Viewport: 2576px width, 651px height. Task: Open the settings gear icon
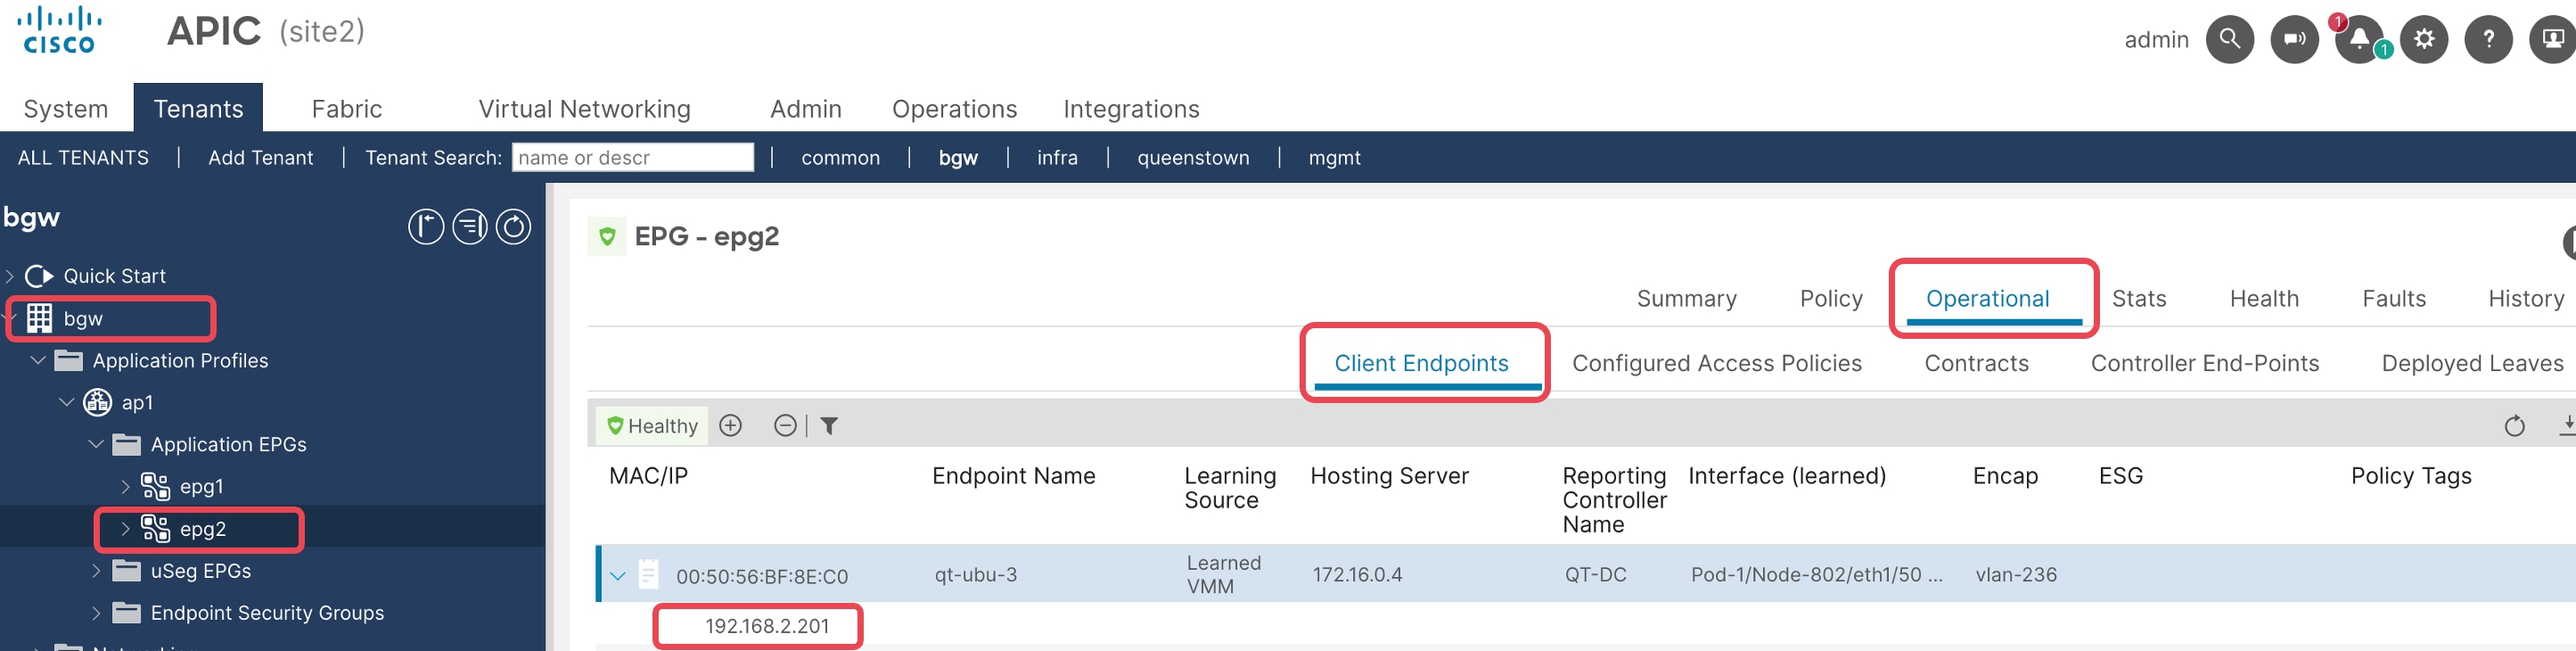(x=2424, y=39)
